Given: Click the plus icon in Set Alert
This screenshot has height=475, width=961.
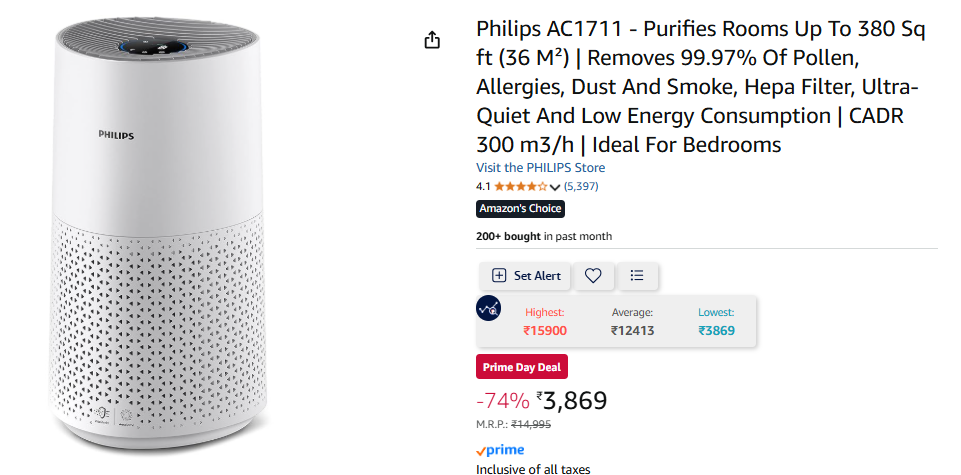Looking at the screenshot, I should pyautogui.click(x=499, y=276).
